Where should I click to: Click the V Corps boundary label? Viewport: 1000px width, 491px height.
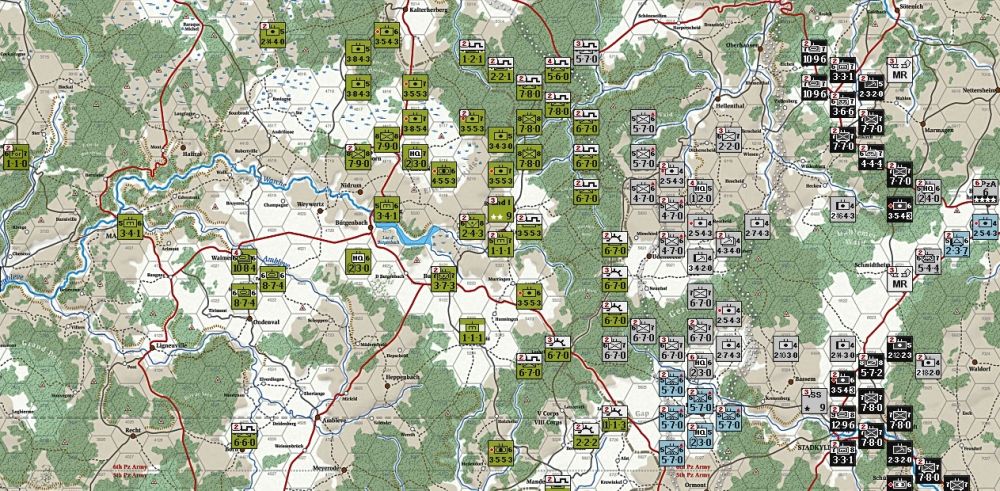[x=547, y=415]
